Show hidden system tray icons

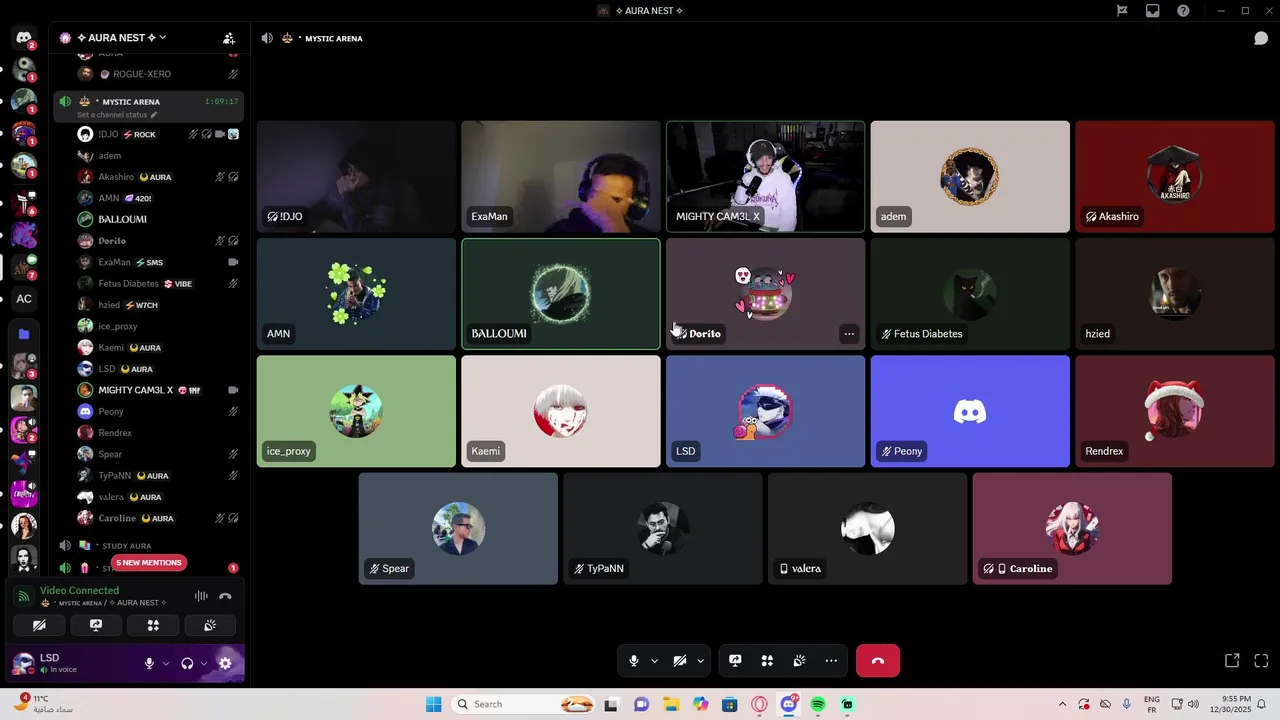(x=1062, y=704)
